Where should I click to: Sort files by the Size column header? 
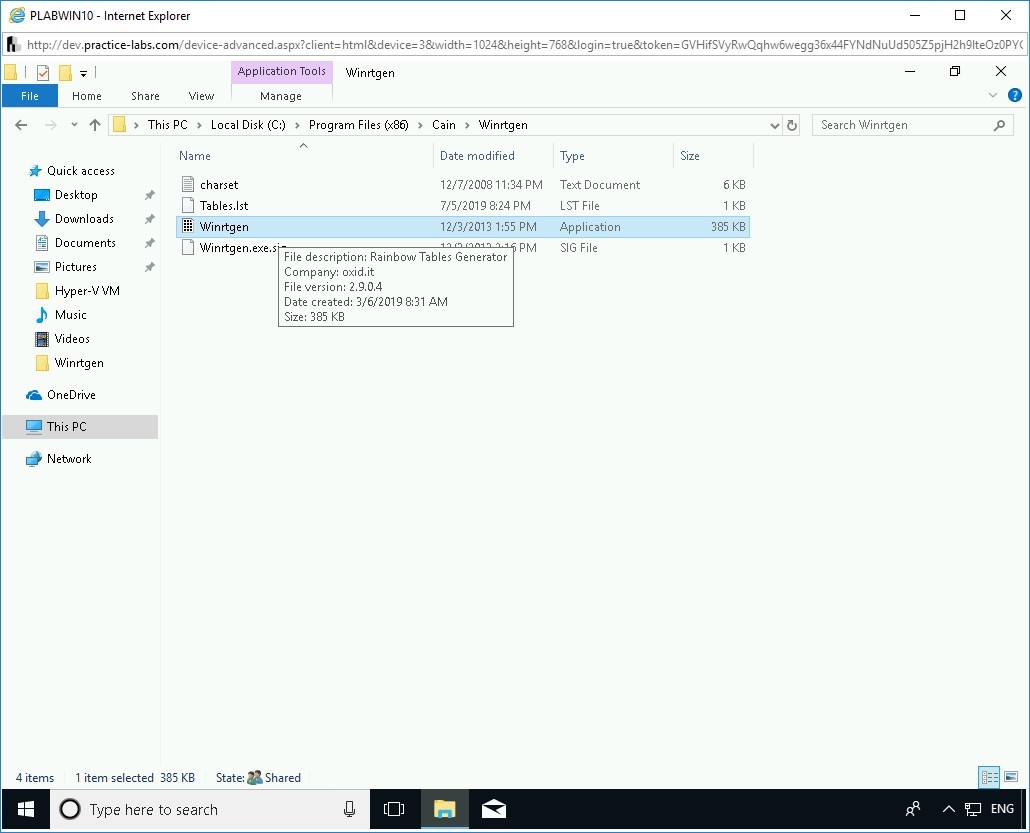(690, 155)
